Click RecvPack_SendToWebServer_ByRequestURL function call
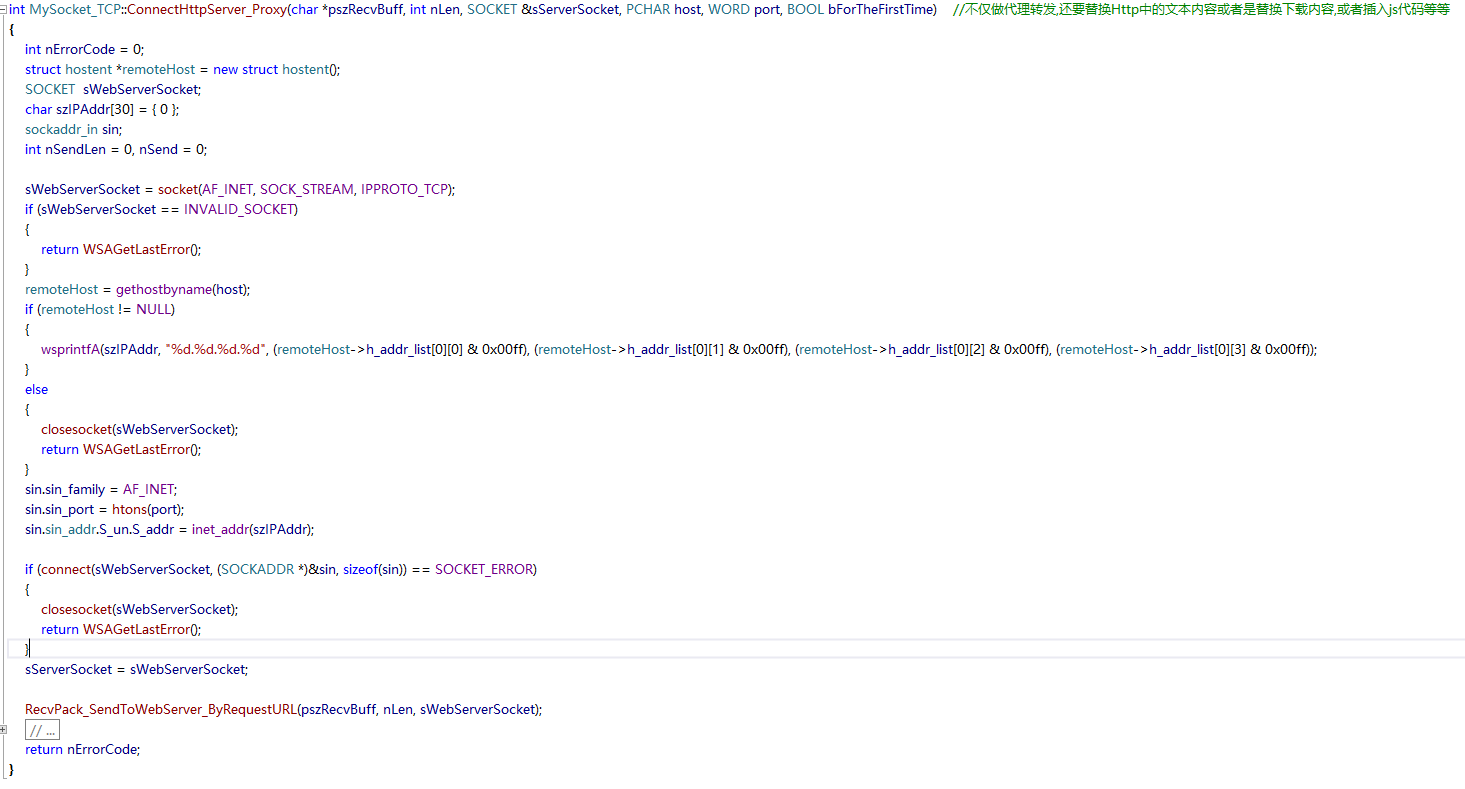Screen dimensions: 1465x789 [x=160, y=710]
